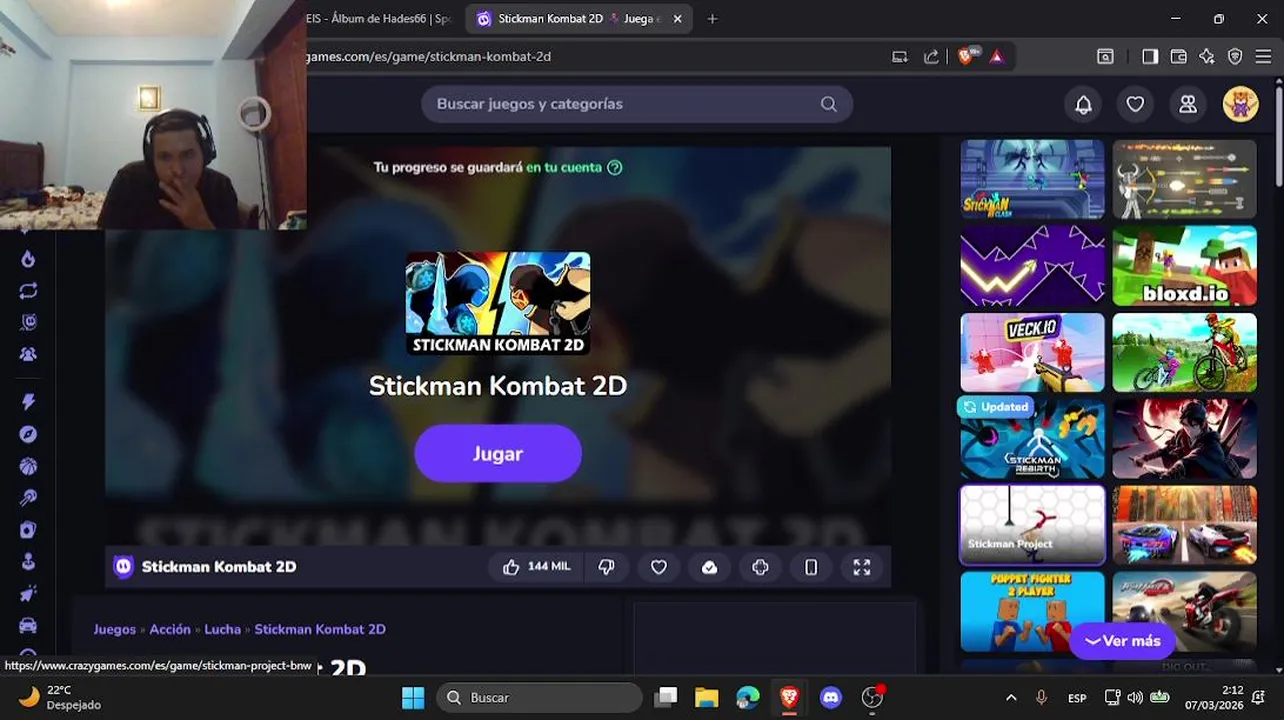Open the user avatar profile
The width and height of the screenshot is (1284, 720).
pos(1240,104)
